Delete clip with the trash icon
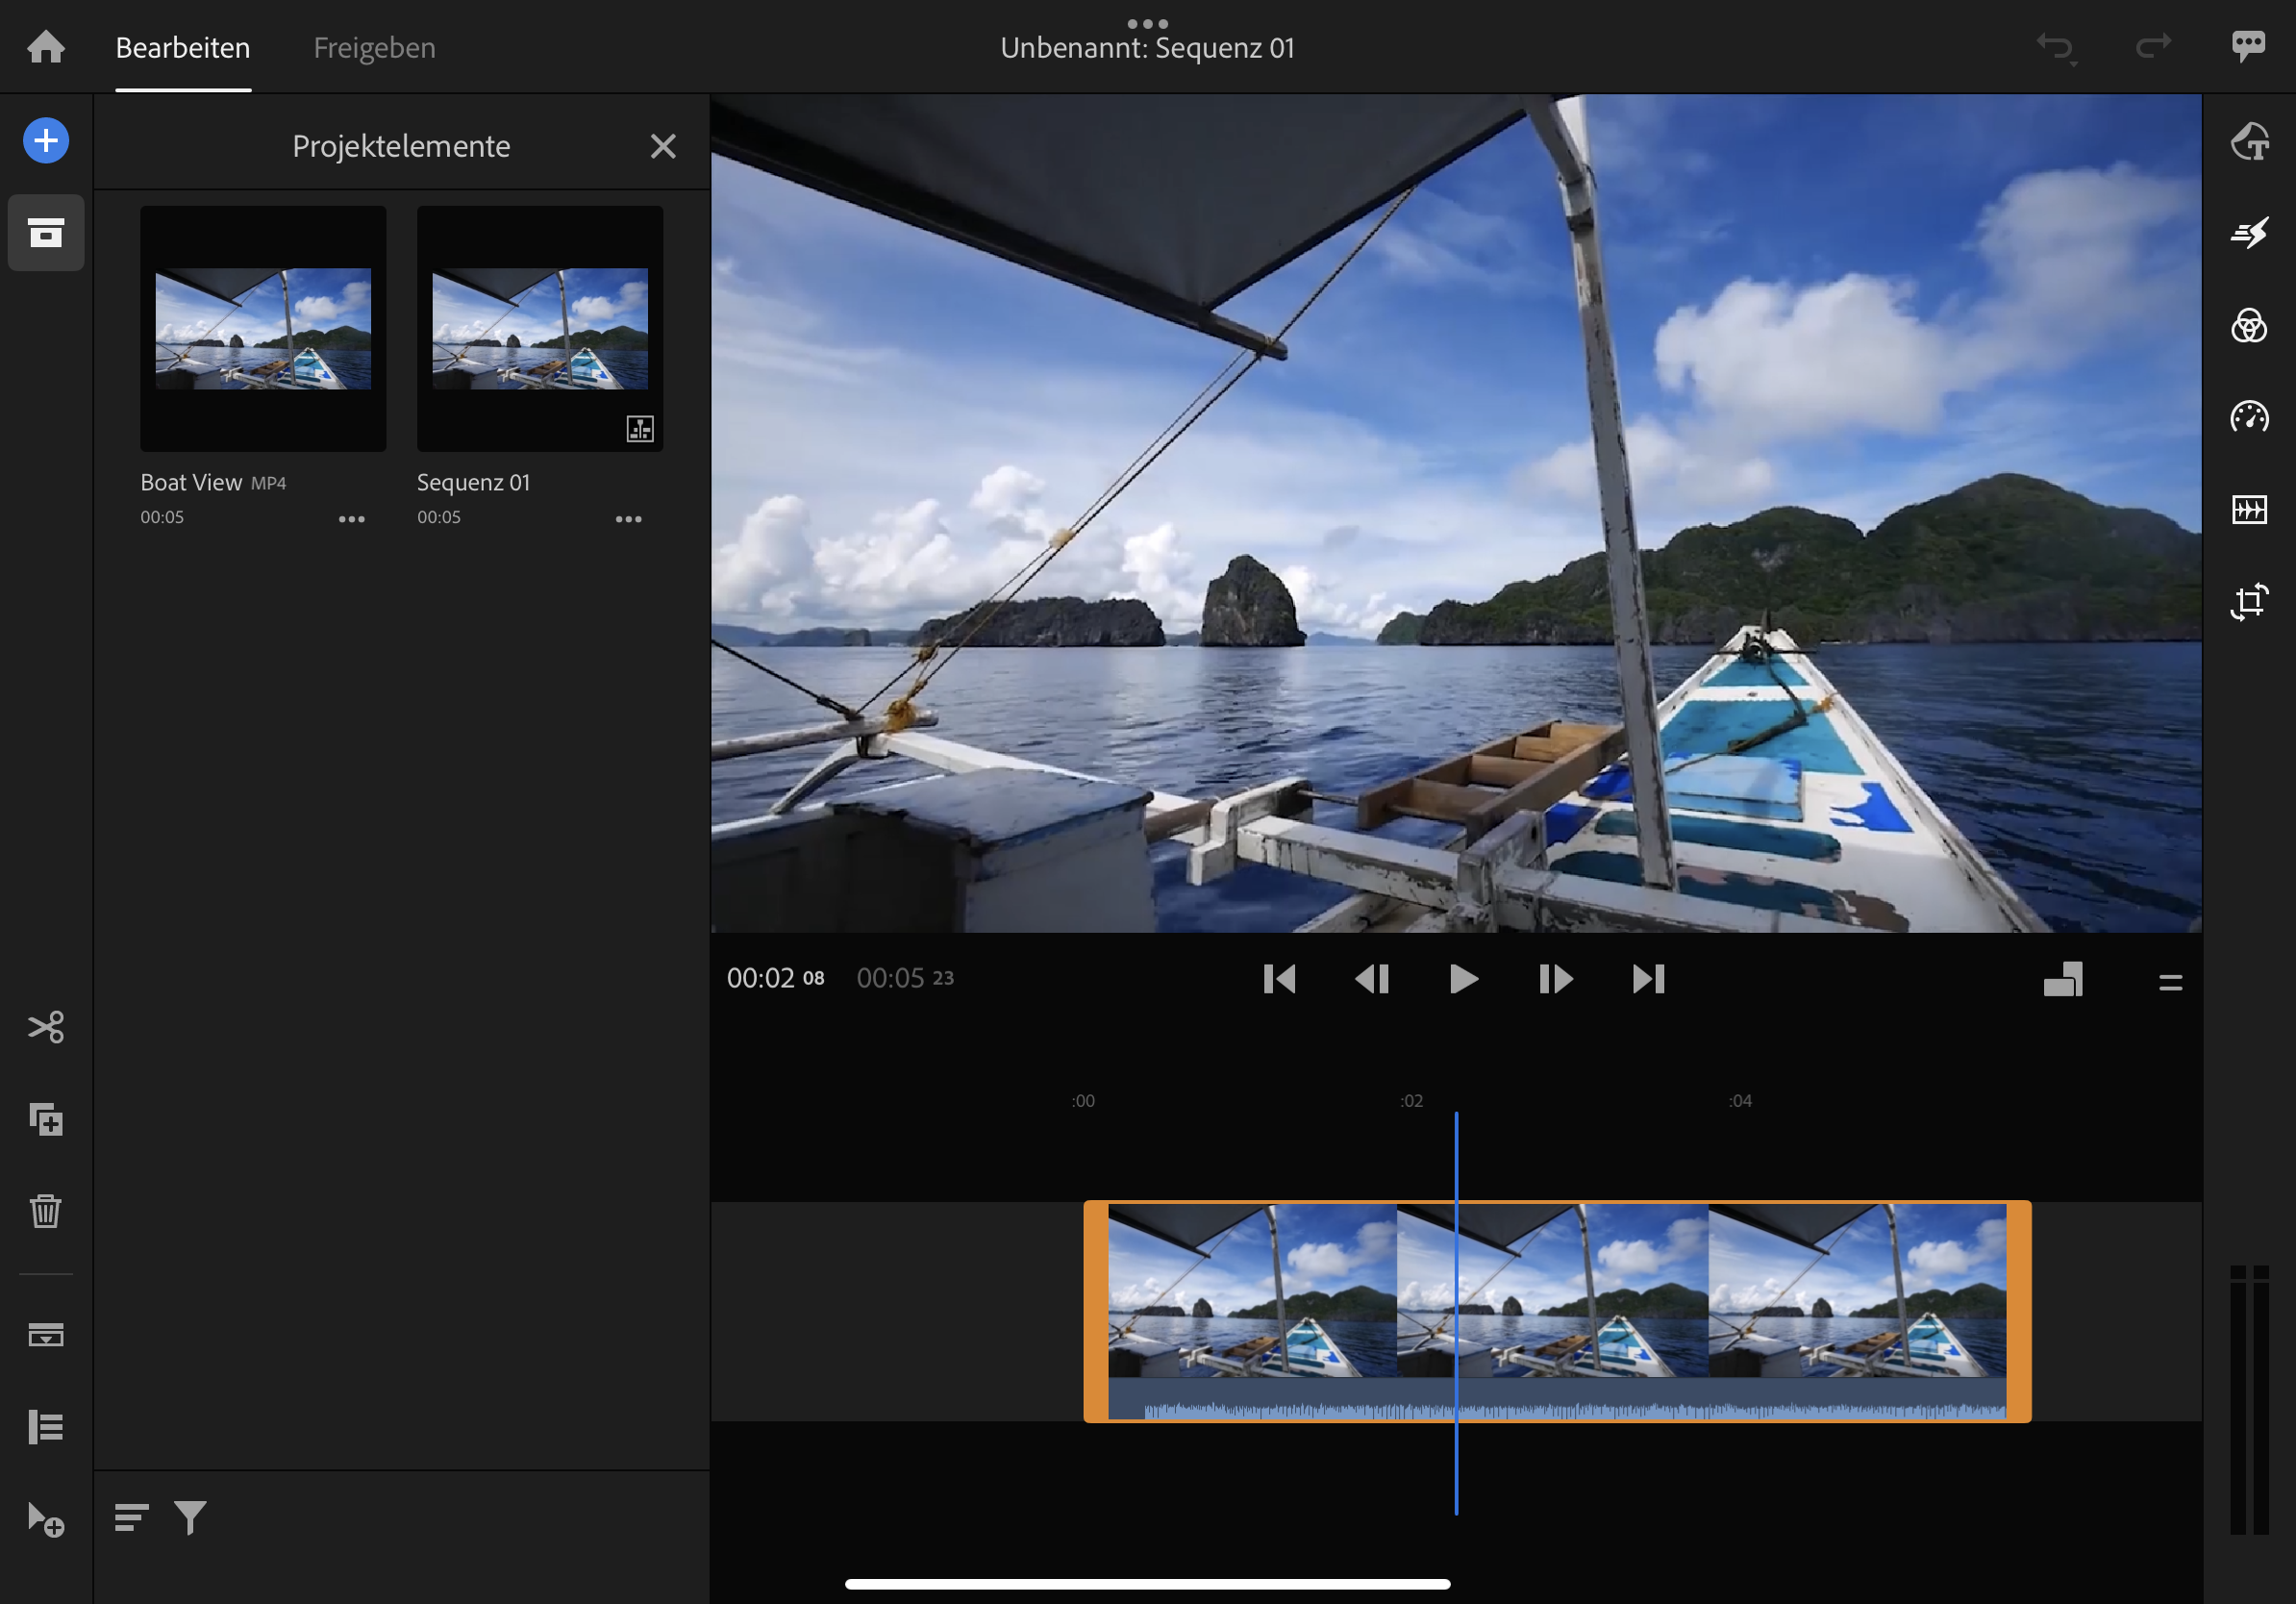This screenshot has height=1604, width=2296. [x=46, y=1211]
